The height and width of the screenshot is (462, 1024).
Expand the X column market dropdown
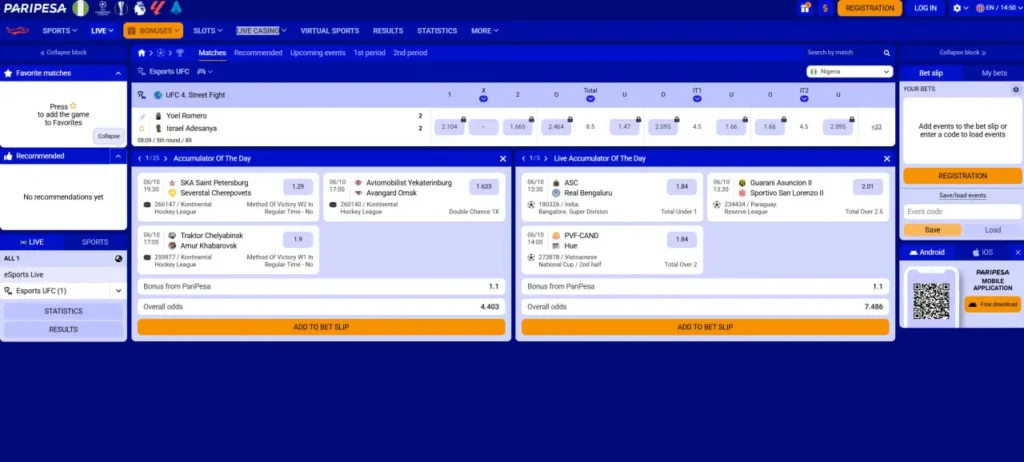tap(483, 99)
